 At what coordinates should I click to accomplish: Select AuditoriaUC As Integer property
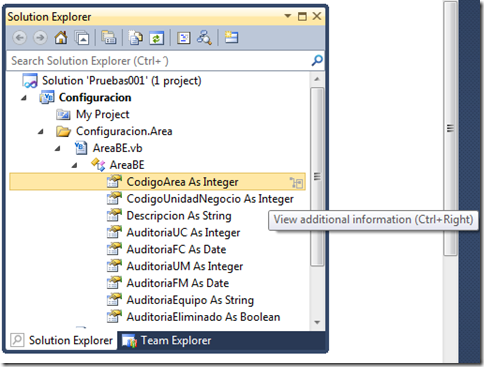tap(183, 233)
